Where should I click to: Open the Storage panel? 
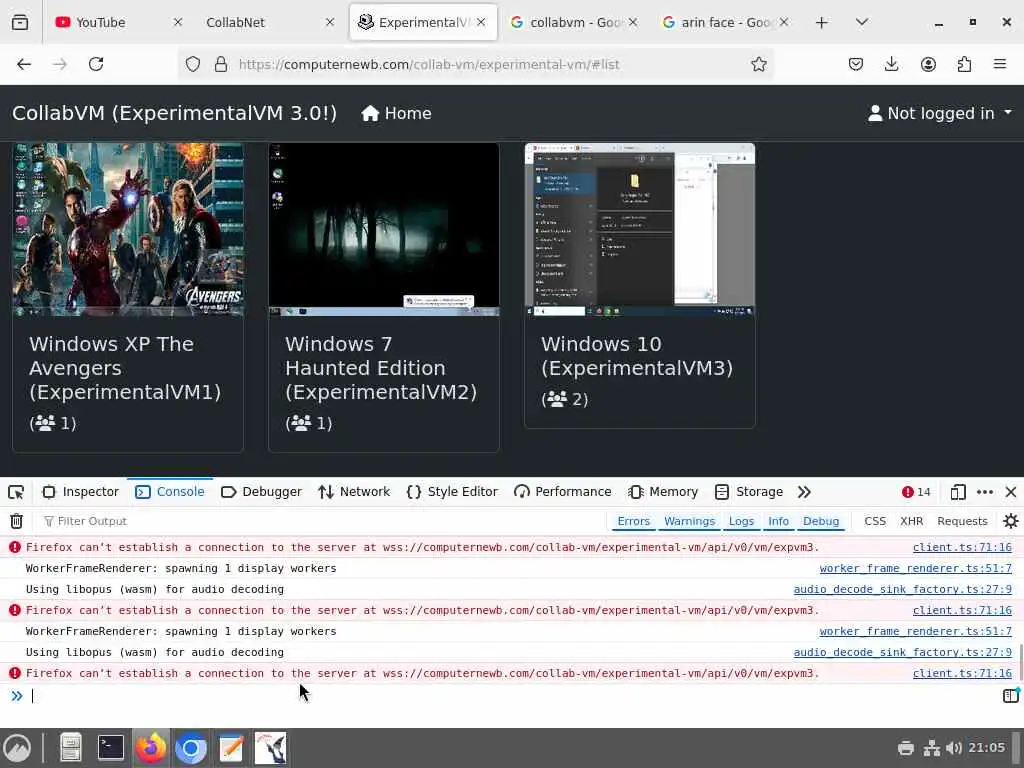[749, 492]
